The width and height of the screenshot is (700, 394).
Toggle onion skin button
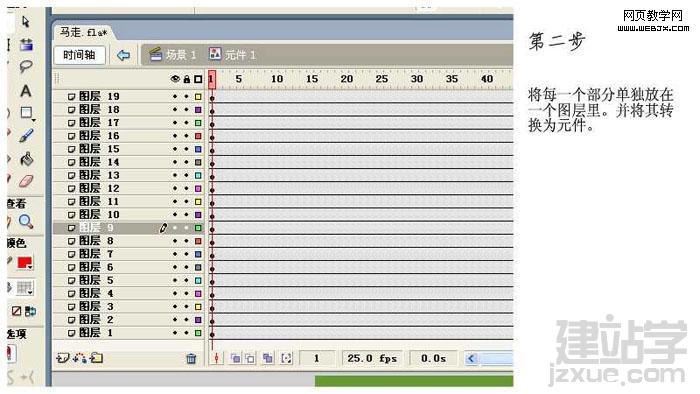[x=235, y=358]
